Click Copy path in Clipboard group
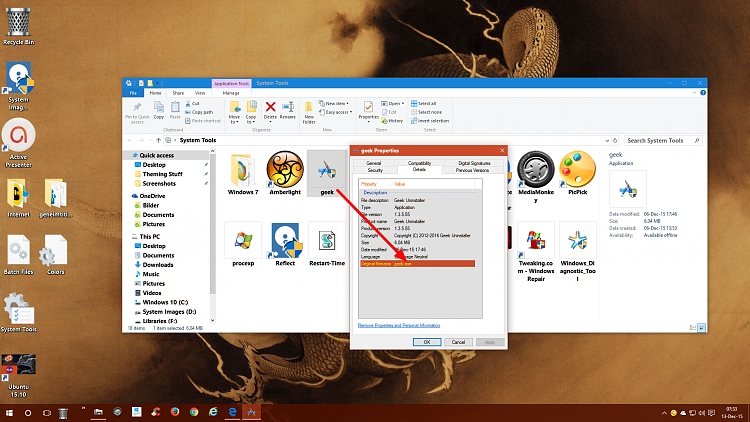The image size is (750, 422). (x=199, y=112)
